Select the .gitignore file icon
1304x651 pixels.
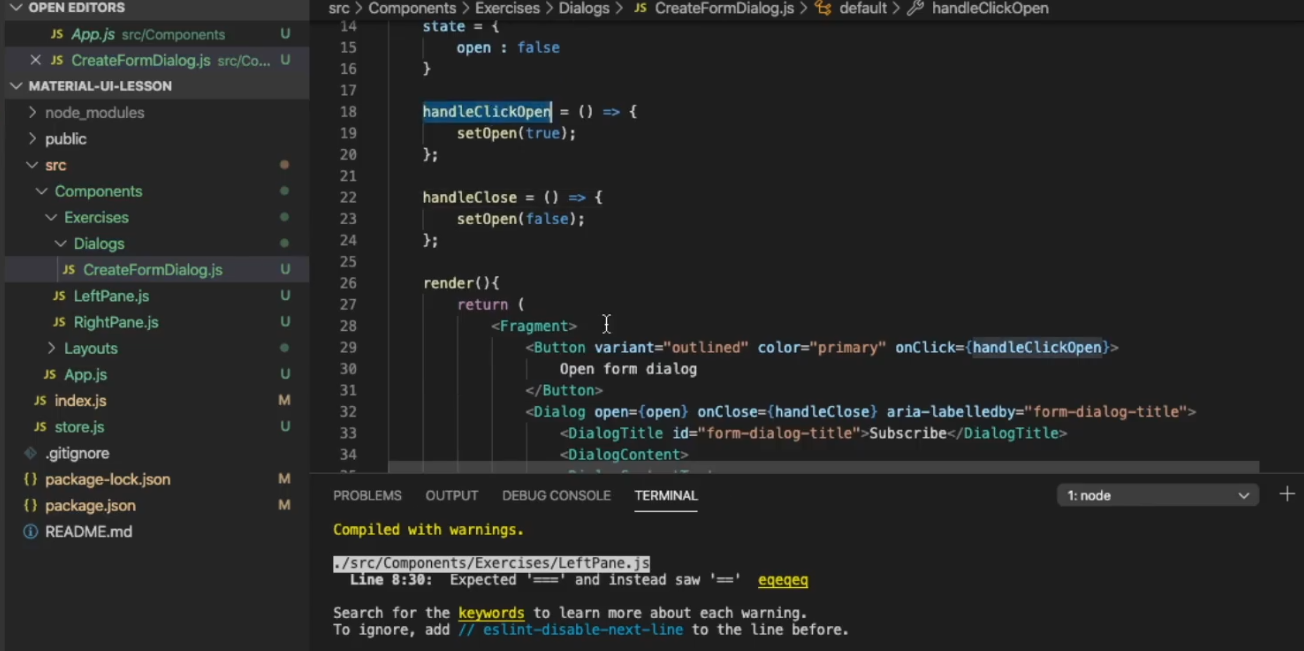(x=28, y=452)
